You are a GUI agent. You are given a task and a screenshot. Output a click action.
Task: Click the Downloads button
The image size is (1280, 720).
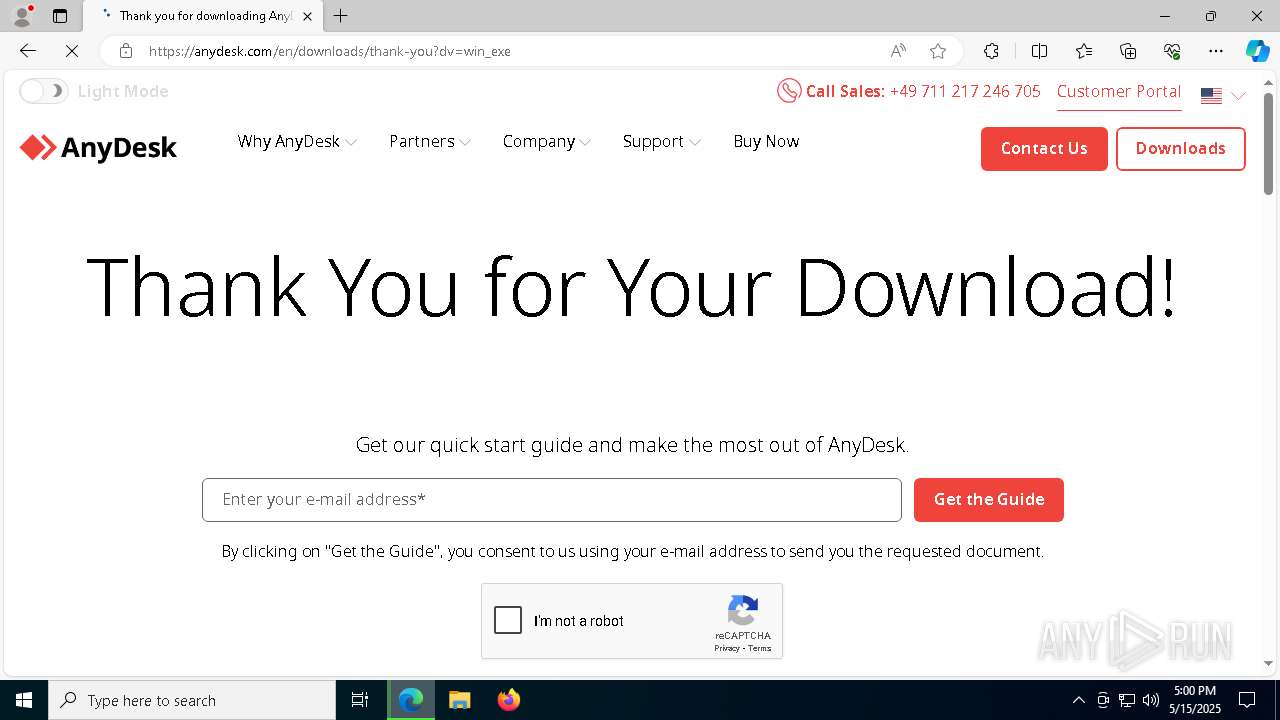1180,148
